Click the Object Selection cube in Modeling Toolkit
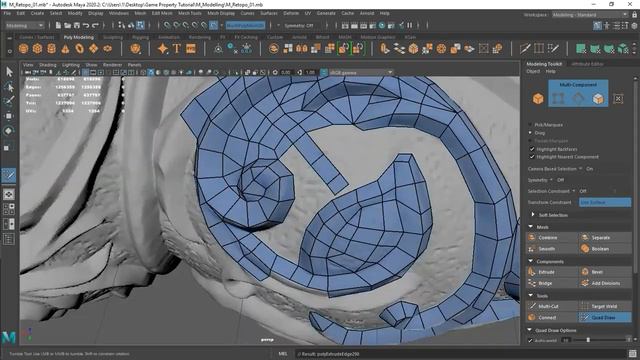This screenshot has height=360, width=640. pos(538,98)
